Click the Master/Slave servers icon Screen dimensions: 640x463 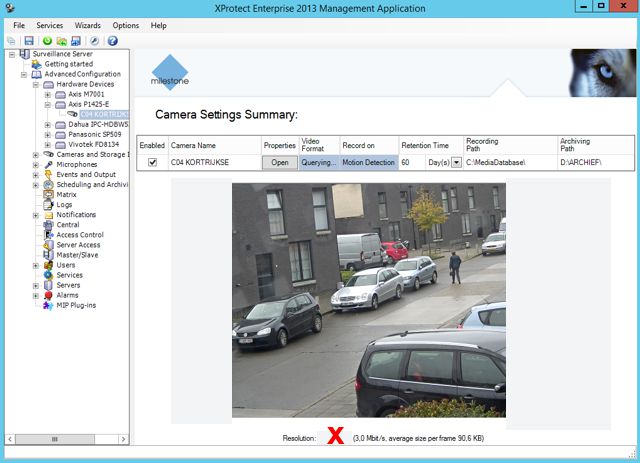click(x=49, y=255)
